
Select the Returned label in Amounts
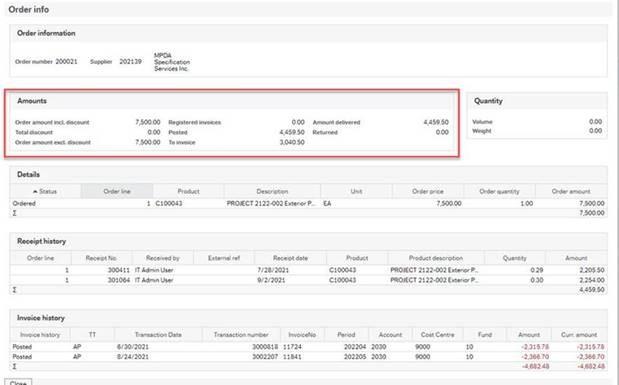pos(325,132)
